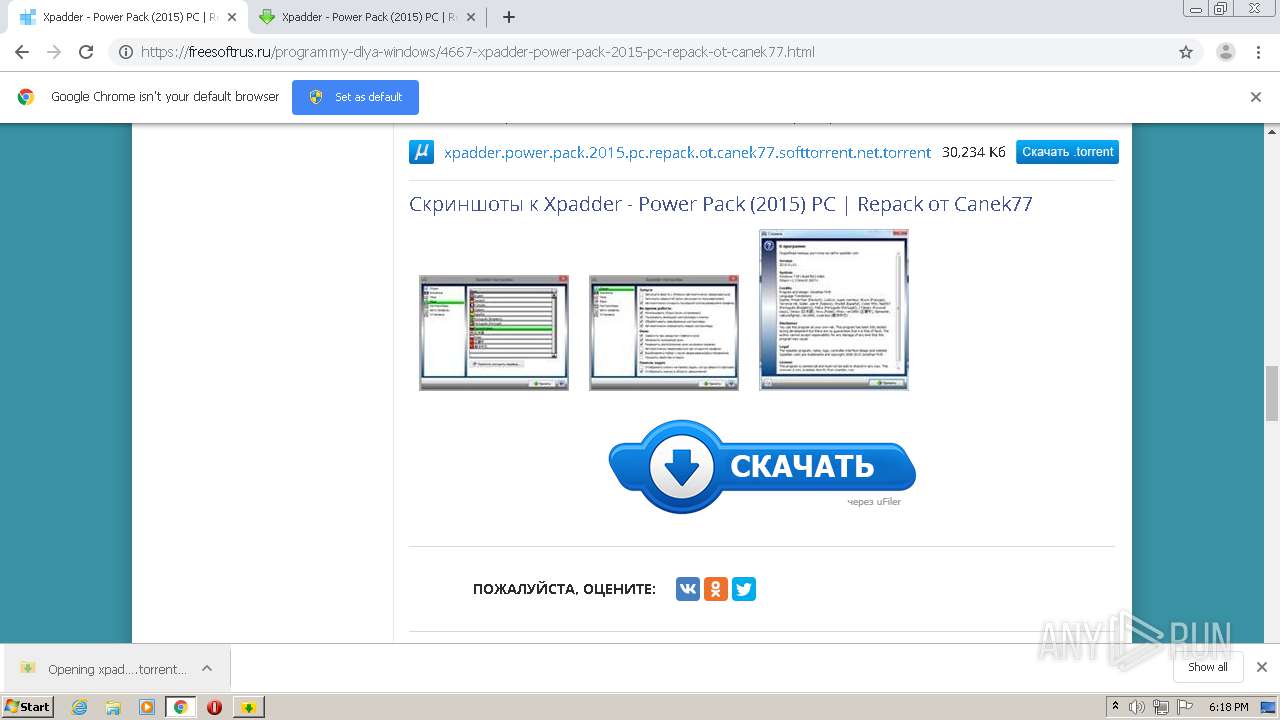Screen dimensions: 1280x720
Task: View site information icon in address bar
Action: (x=126, y=52)
